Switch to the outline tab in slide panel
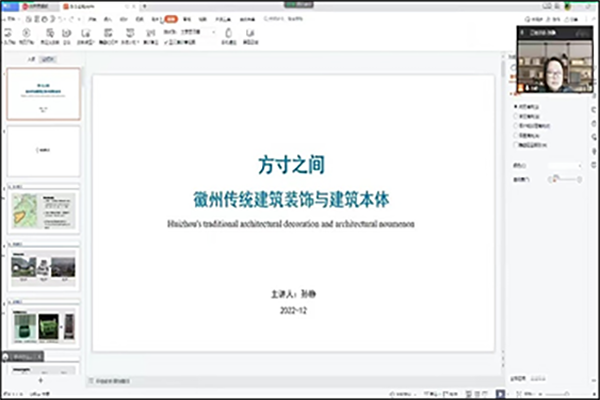Screen dimensions: 600x400 tap(32, 60)
